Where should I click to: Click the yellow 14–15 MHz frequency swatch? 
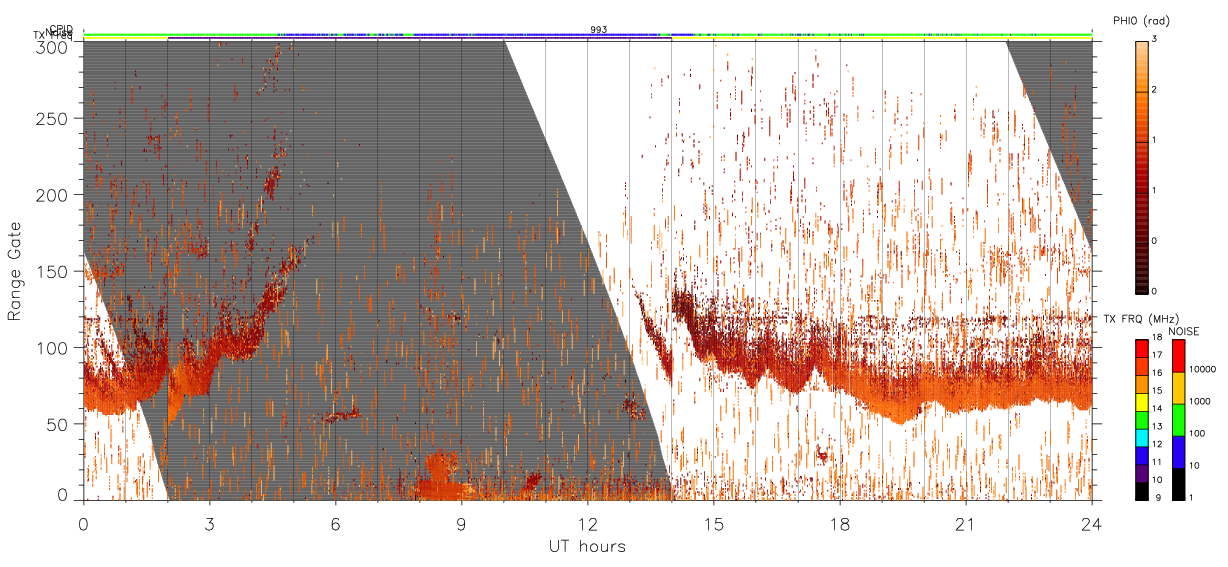(x=1141, y=403)
